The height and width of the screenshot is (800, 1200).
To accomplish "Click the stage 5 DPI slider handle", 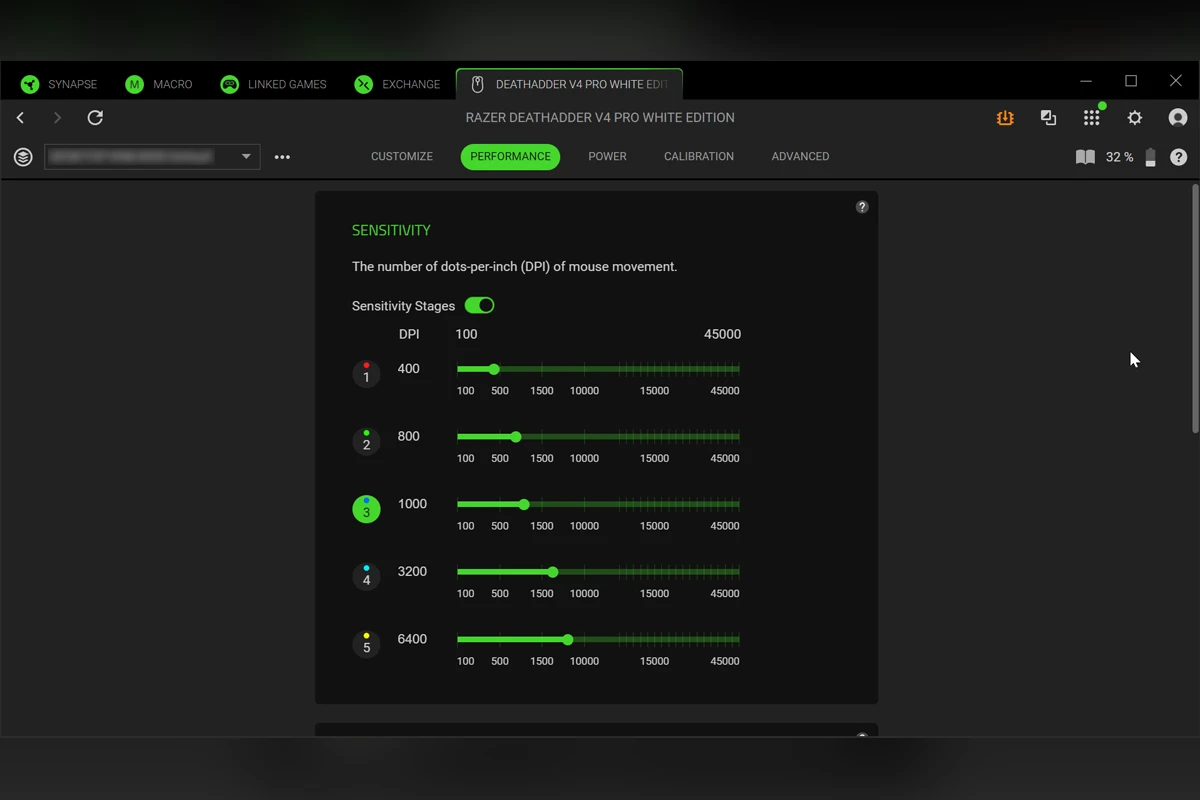I will 568,640.
